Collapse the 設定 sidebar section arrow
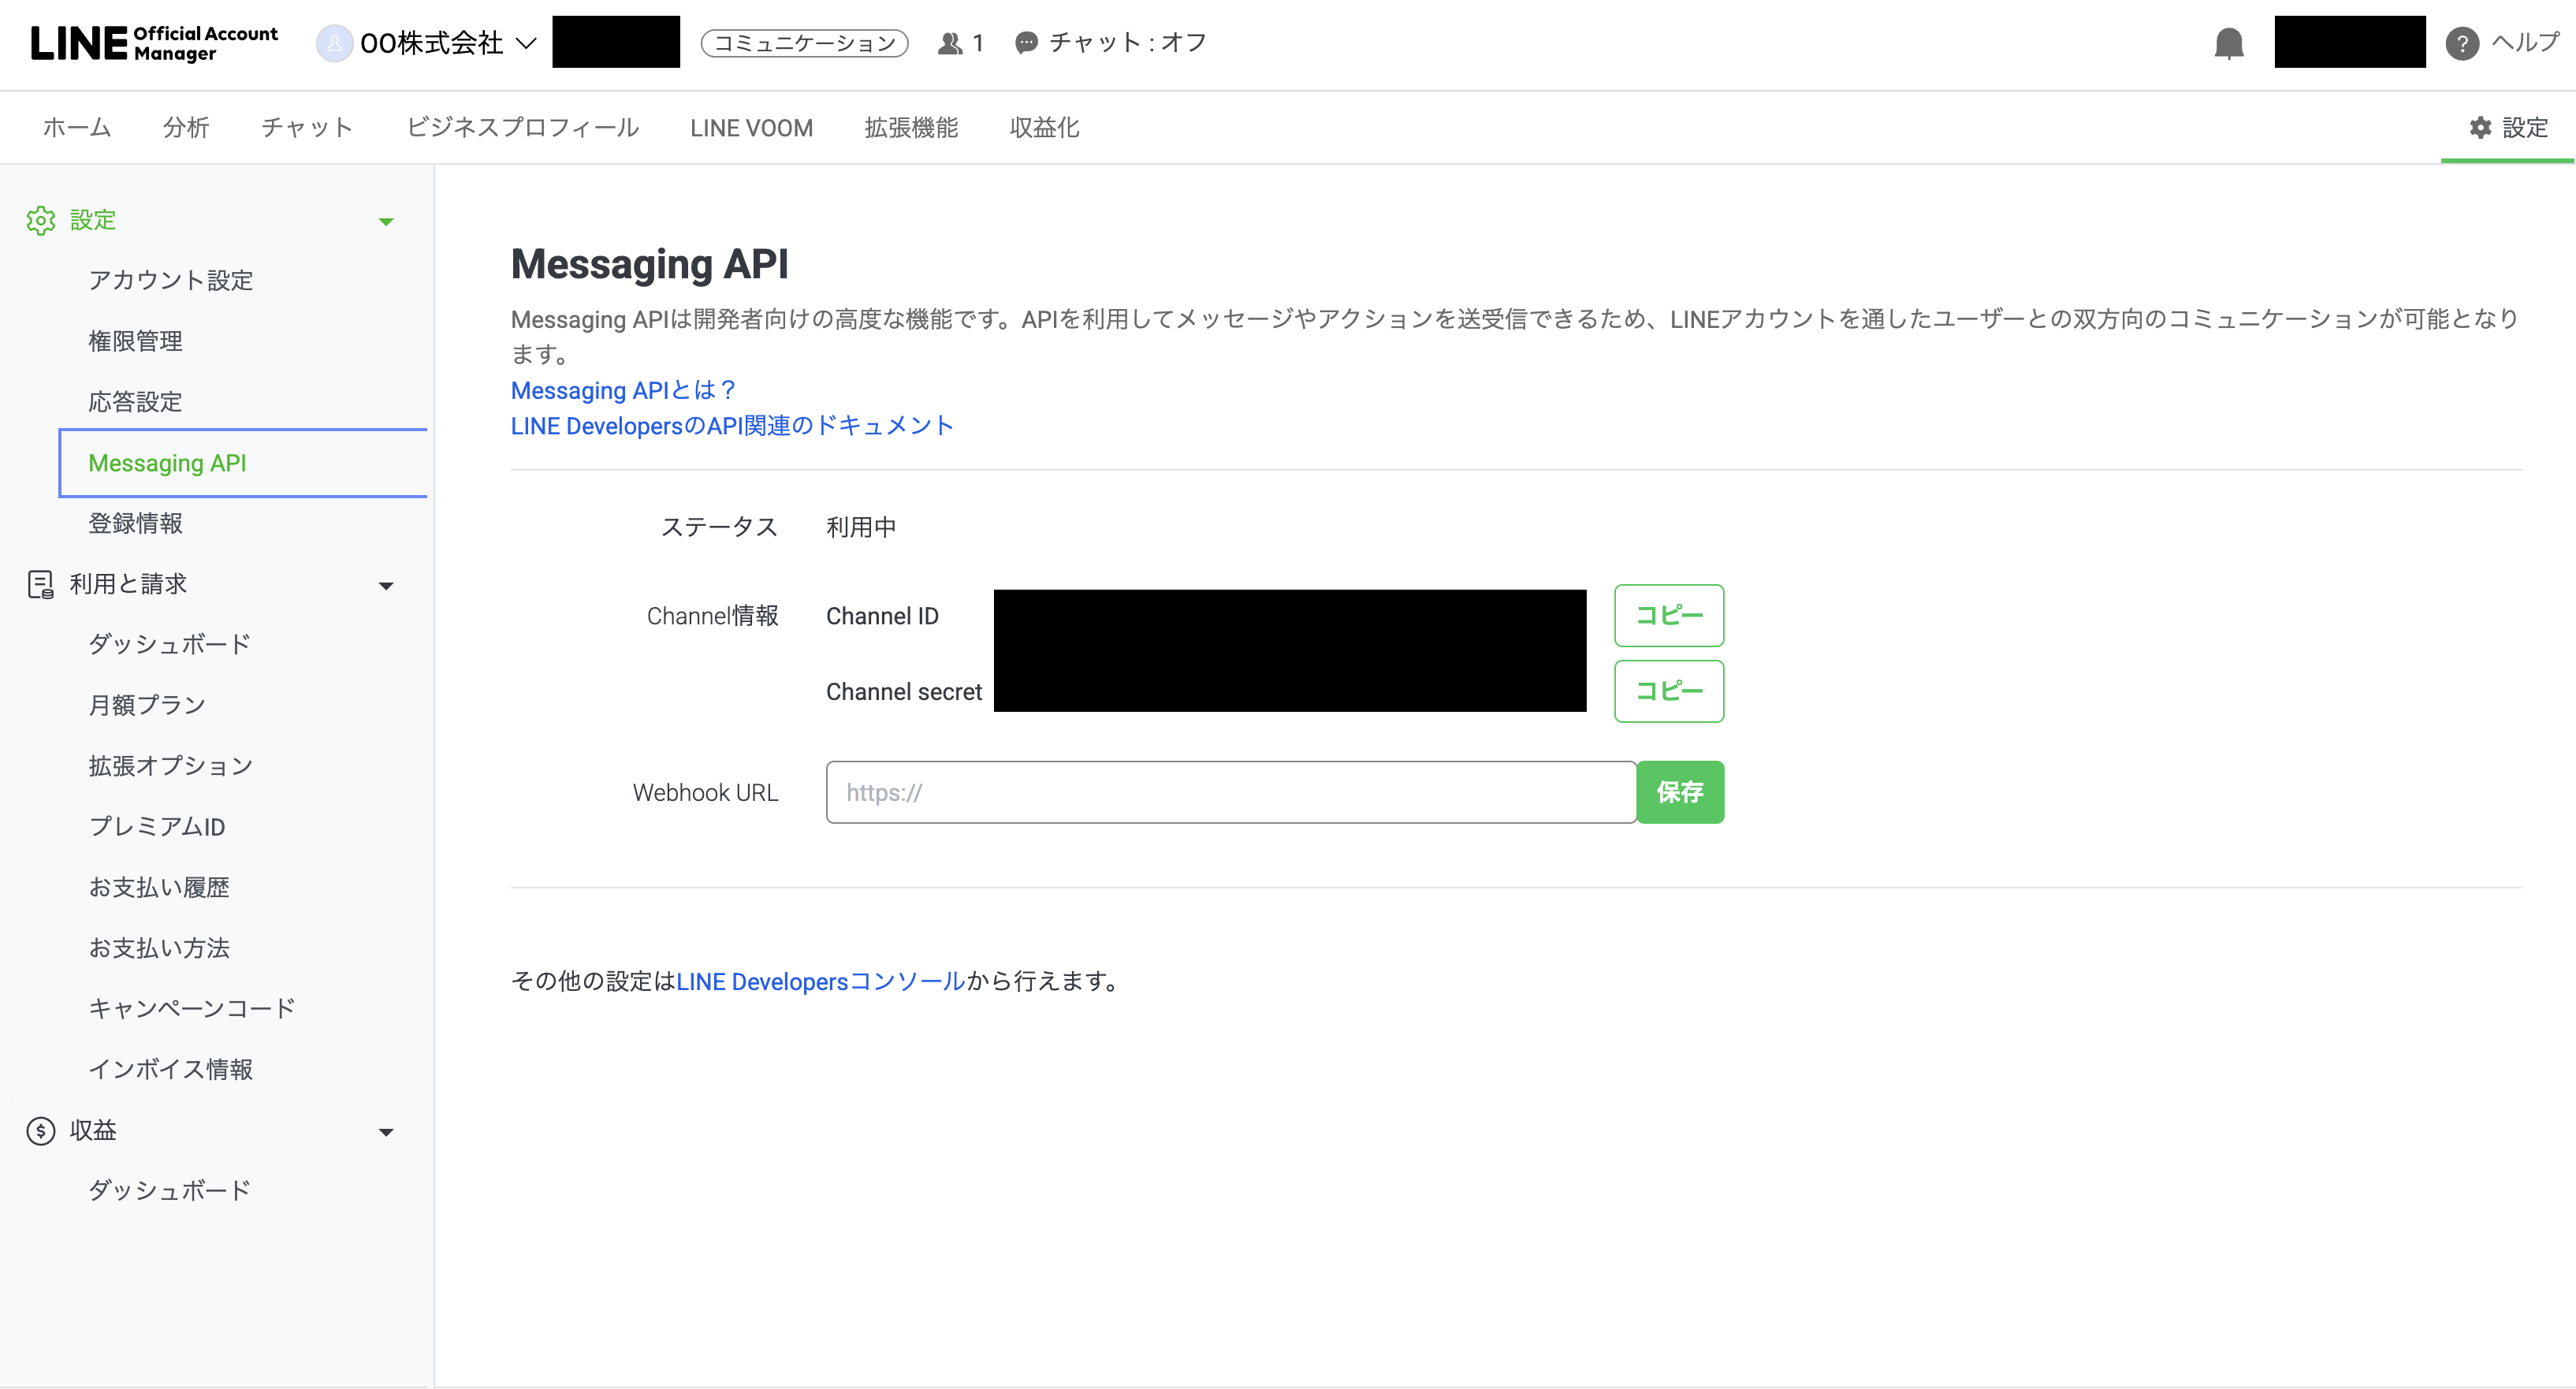2576x1389 pixels. coord(386,221)
